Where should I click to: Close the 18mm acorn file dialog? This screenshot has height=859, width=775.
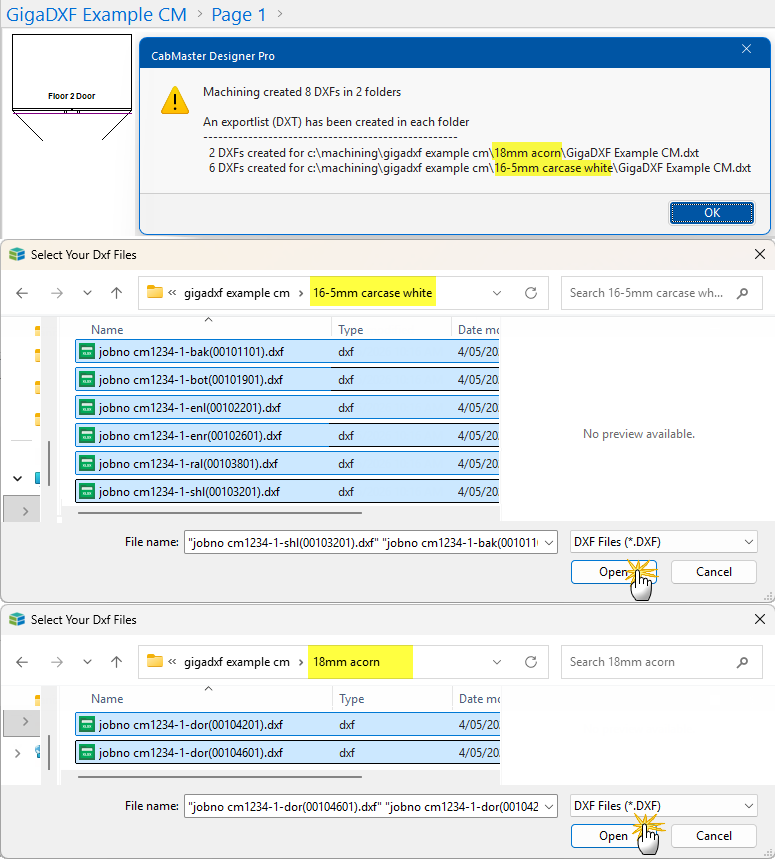760,619
